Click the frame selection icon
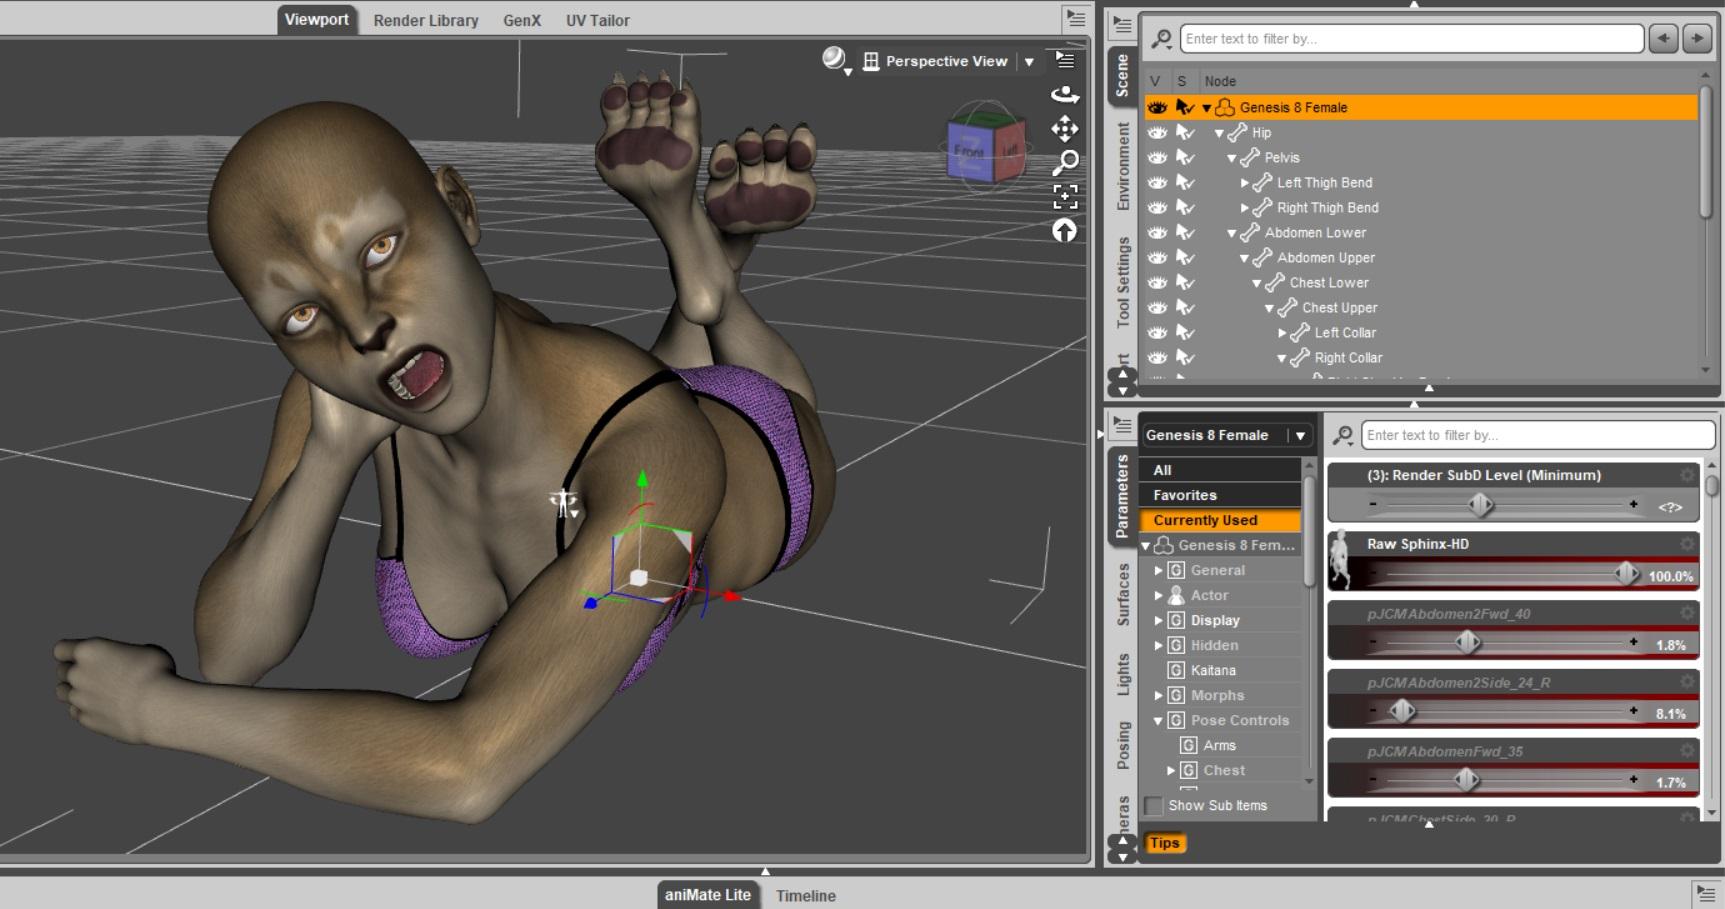Viewport: 1725px width, 909px height. [1065, 196]
